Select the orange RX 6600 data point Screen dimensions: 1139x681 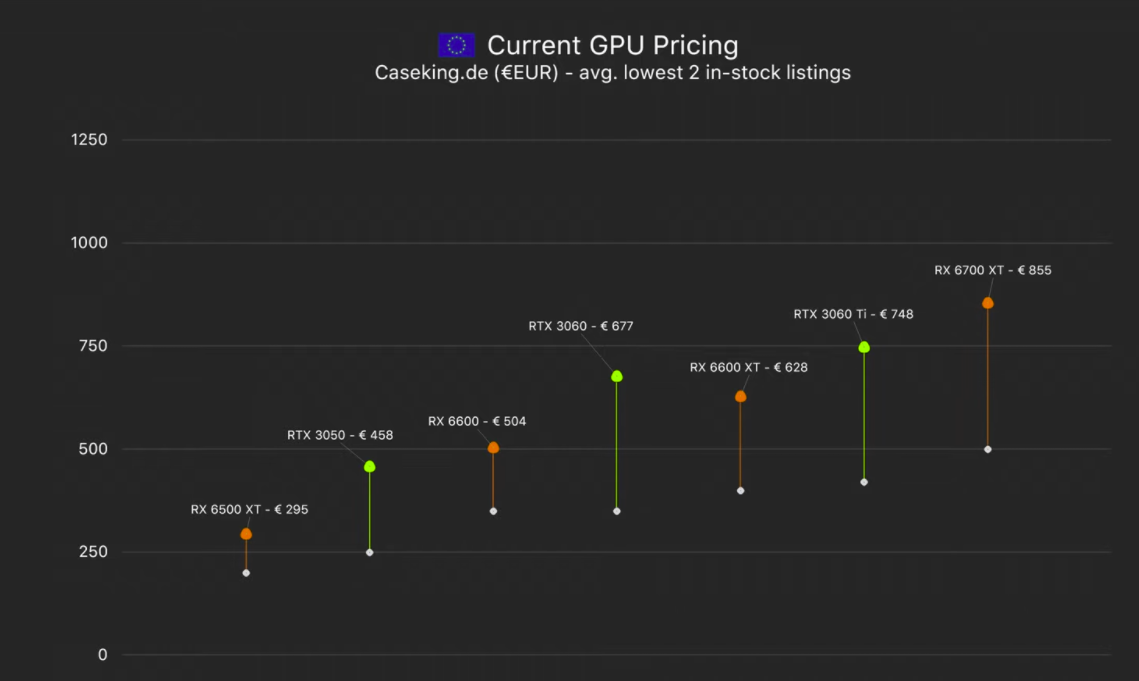click(493, 448)
